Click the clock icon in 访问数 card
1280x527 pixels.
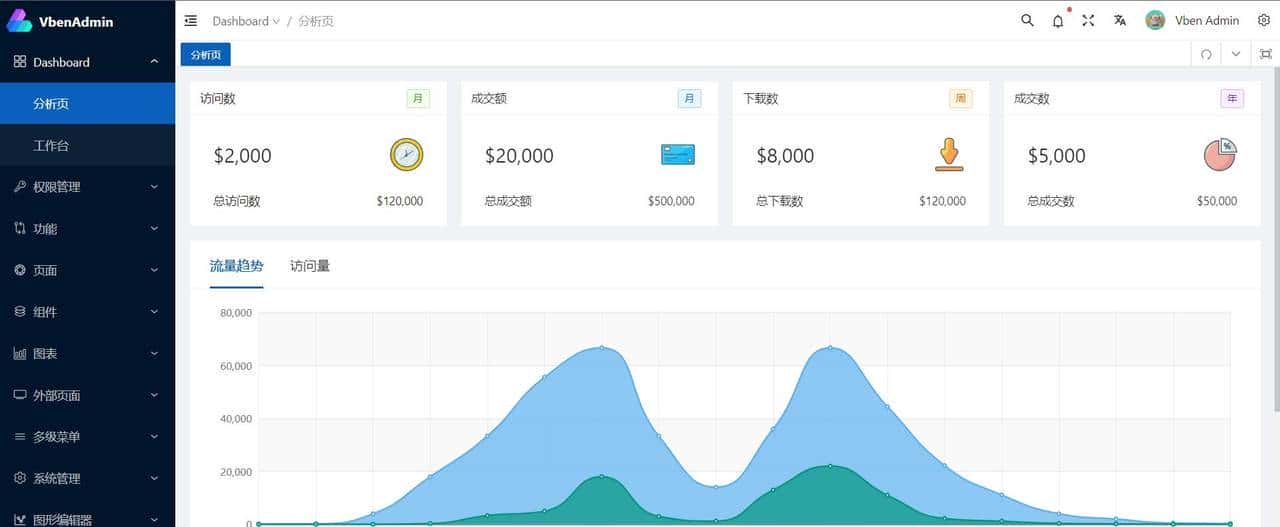pos(406,154)
